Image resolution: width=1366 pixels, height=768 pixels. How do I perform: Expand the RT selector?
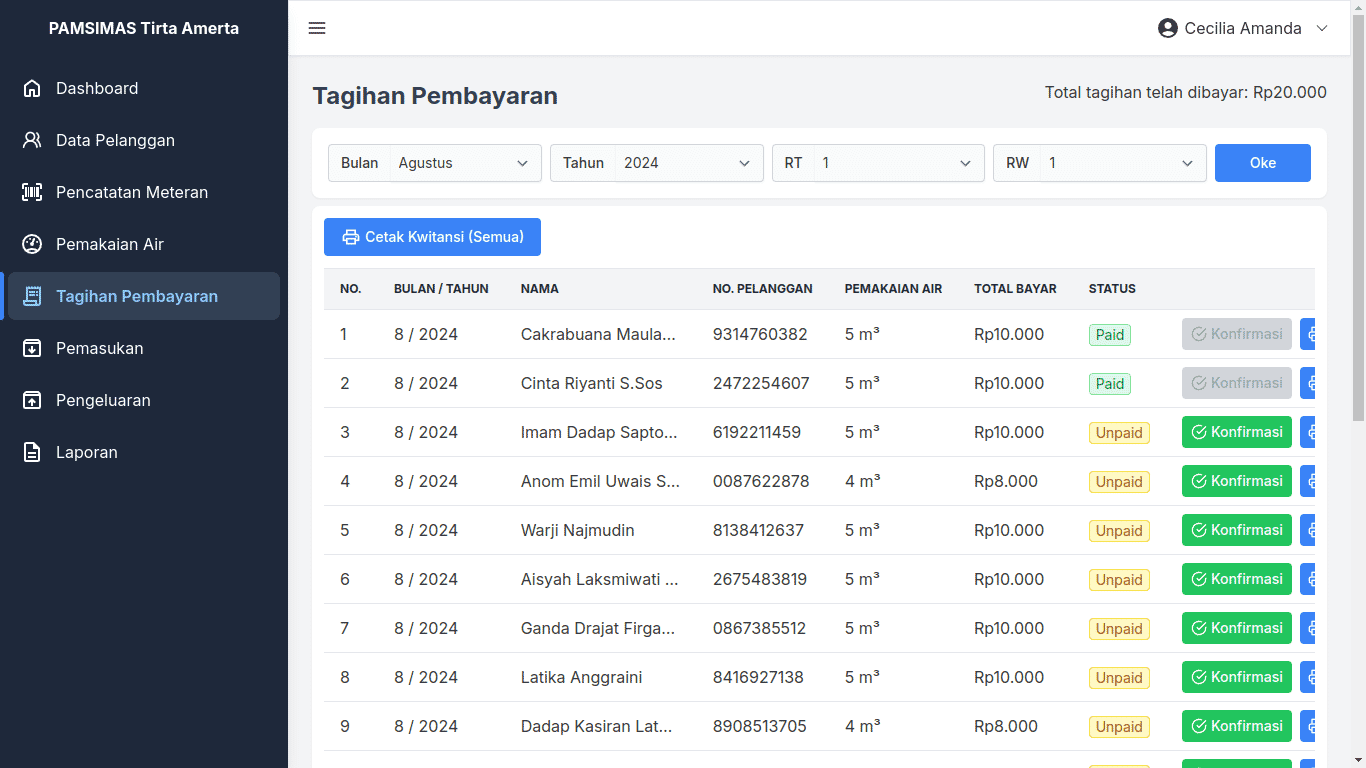pos(897,163)
